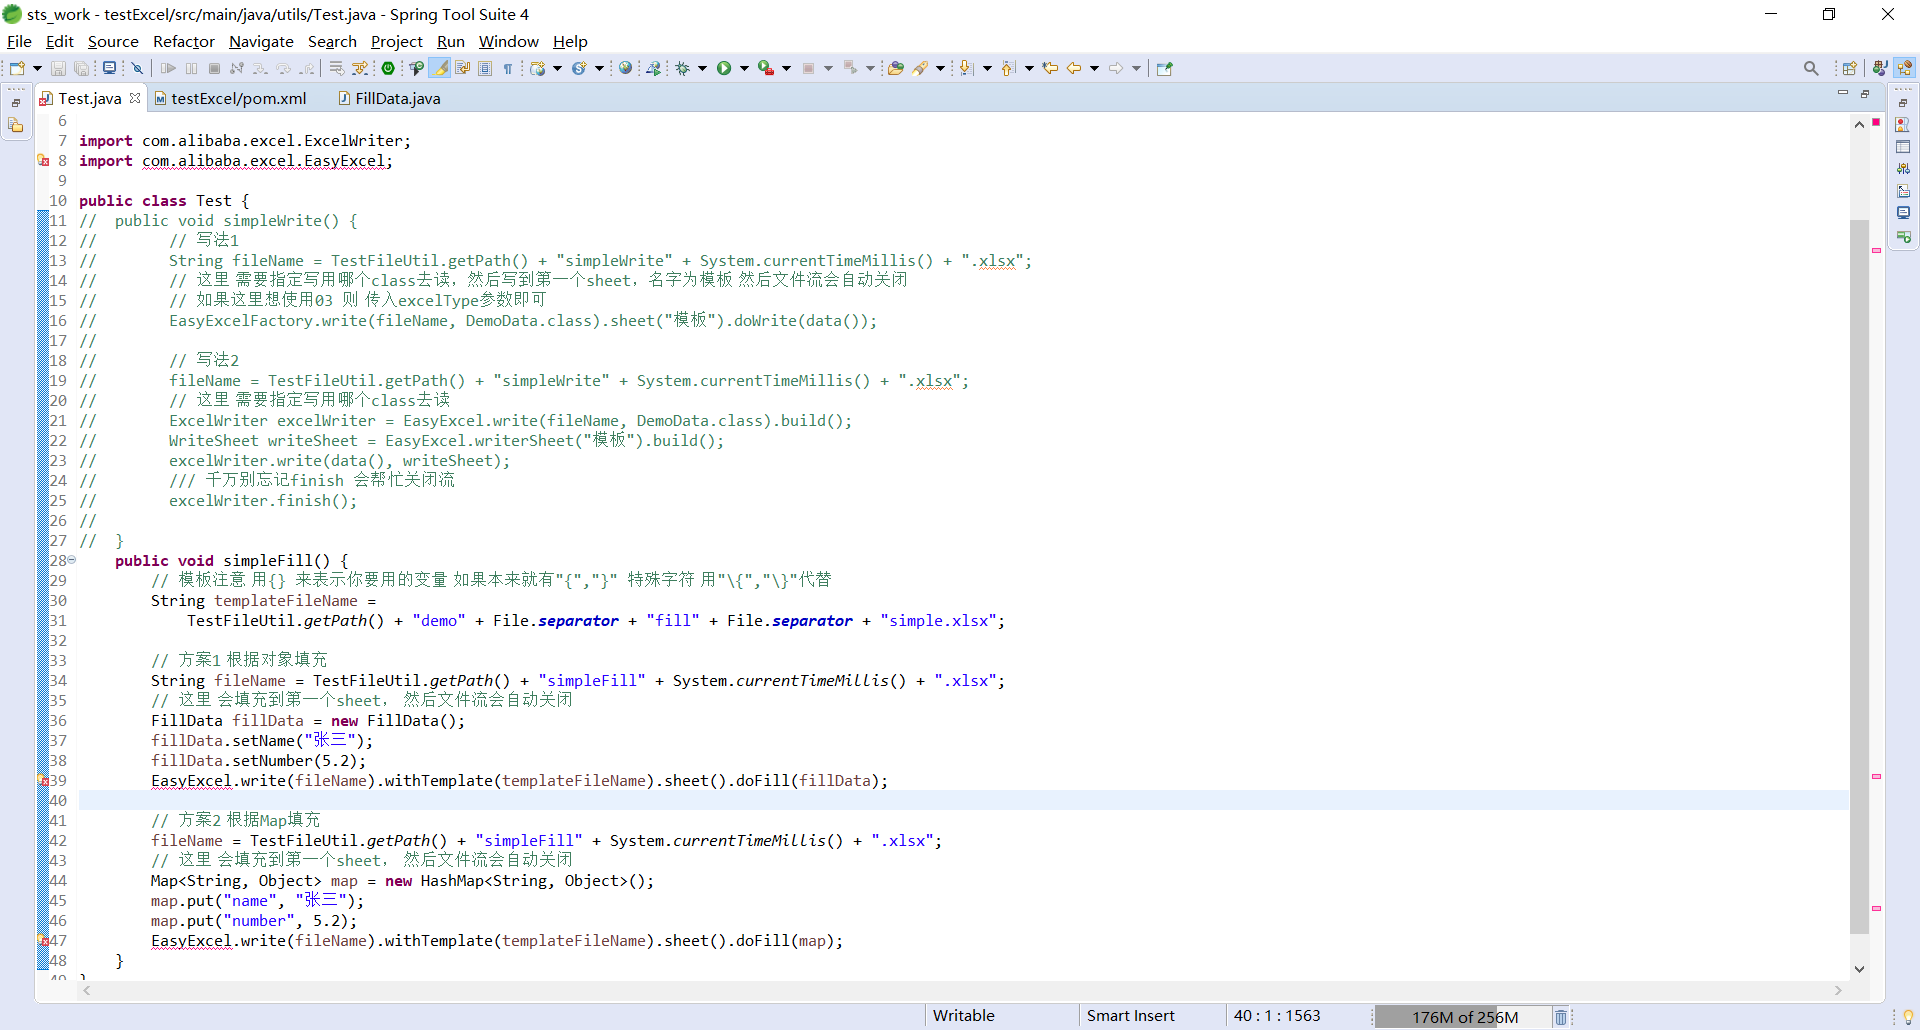Click the Save icon in toolbar
1920x1030 pixels.
(x=58, y=68)
